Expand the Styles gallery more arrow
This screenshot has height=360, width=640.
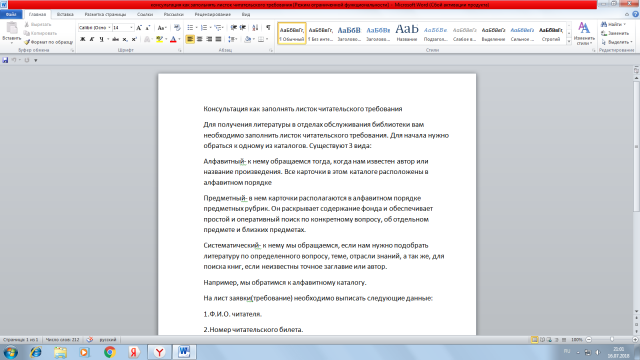569,42
